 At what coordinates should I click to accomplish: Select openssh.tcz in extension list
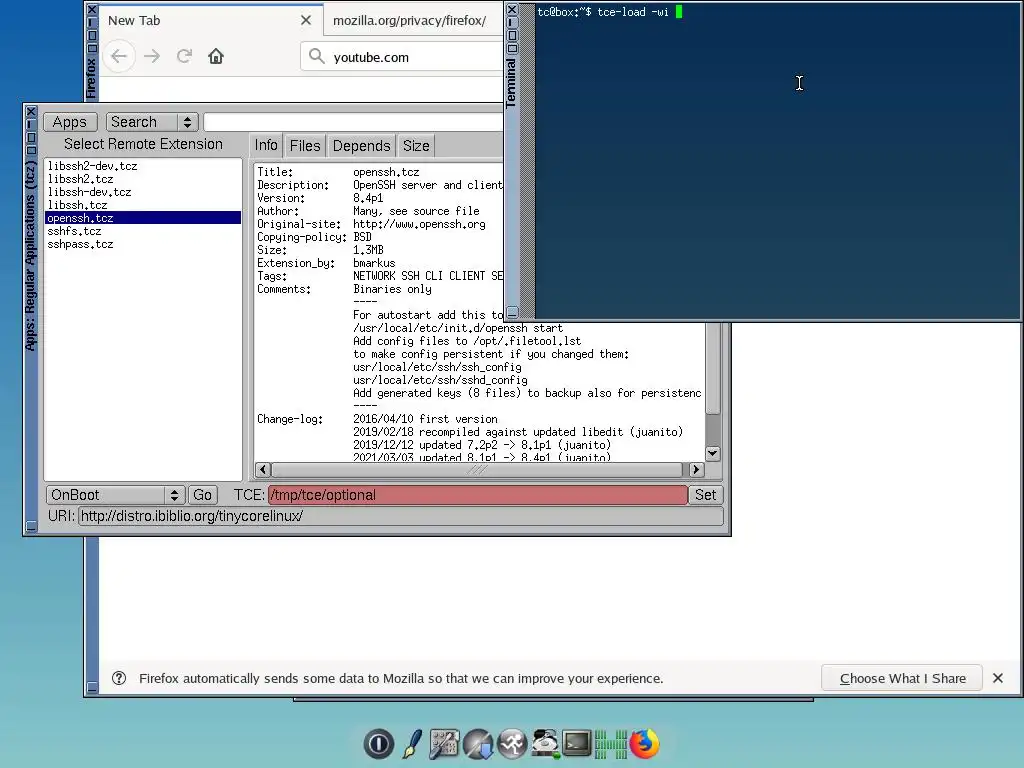point(143,218)
